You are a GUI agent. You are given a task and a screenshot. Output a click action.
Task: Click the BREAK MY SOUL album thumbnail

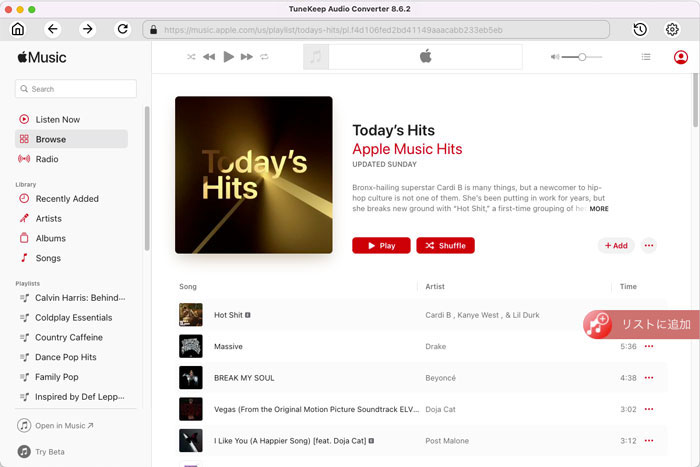[x=191, y=378]
